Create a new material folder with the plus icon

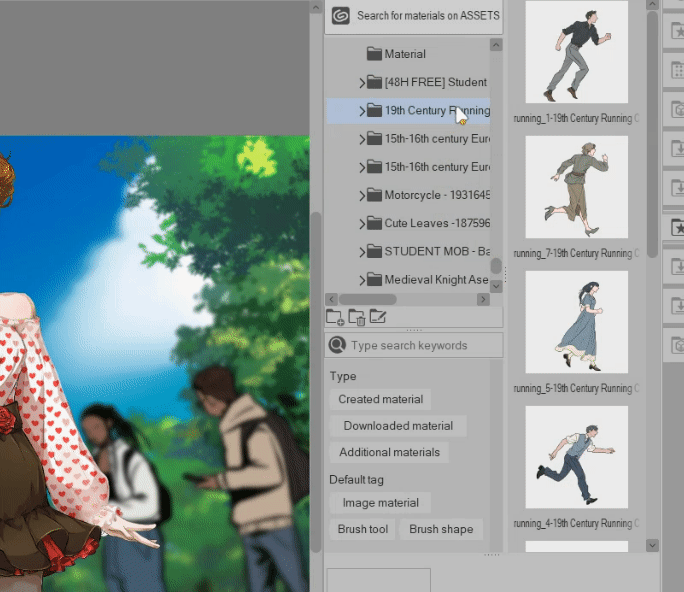tap(335, 317)
